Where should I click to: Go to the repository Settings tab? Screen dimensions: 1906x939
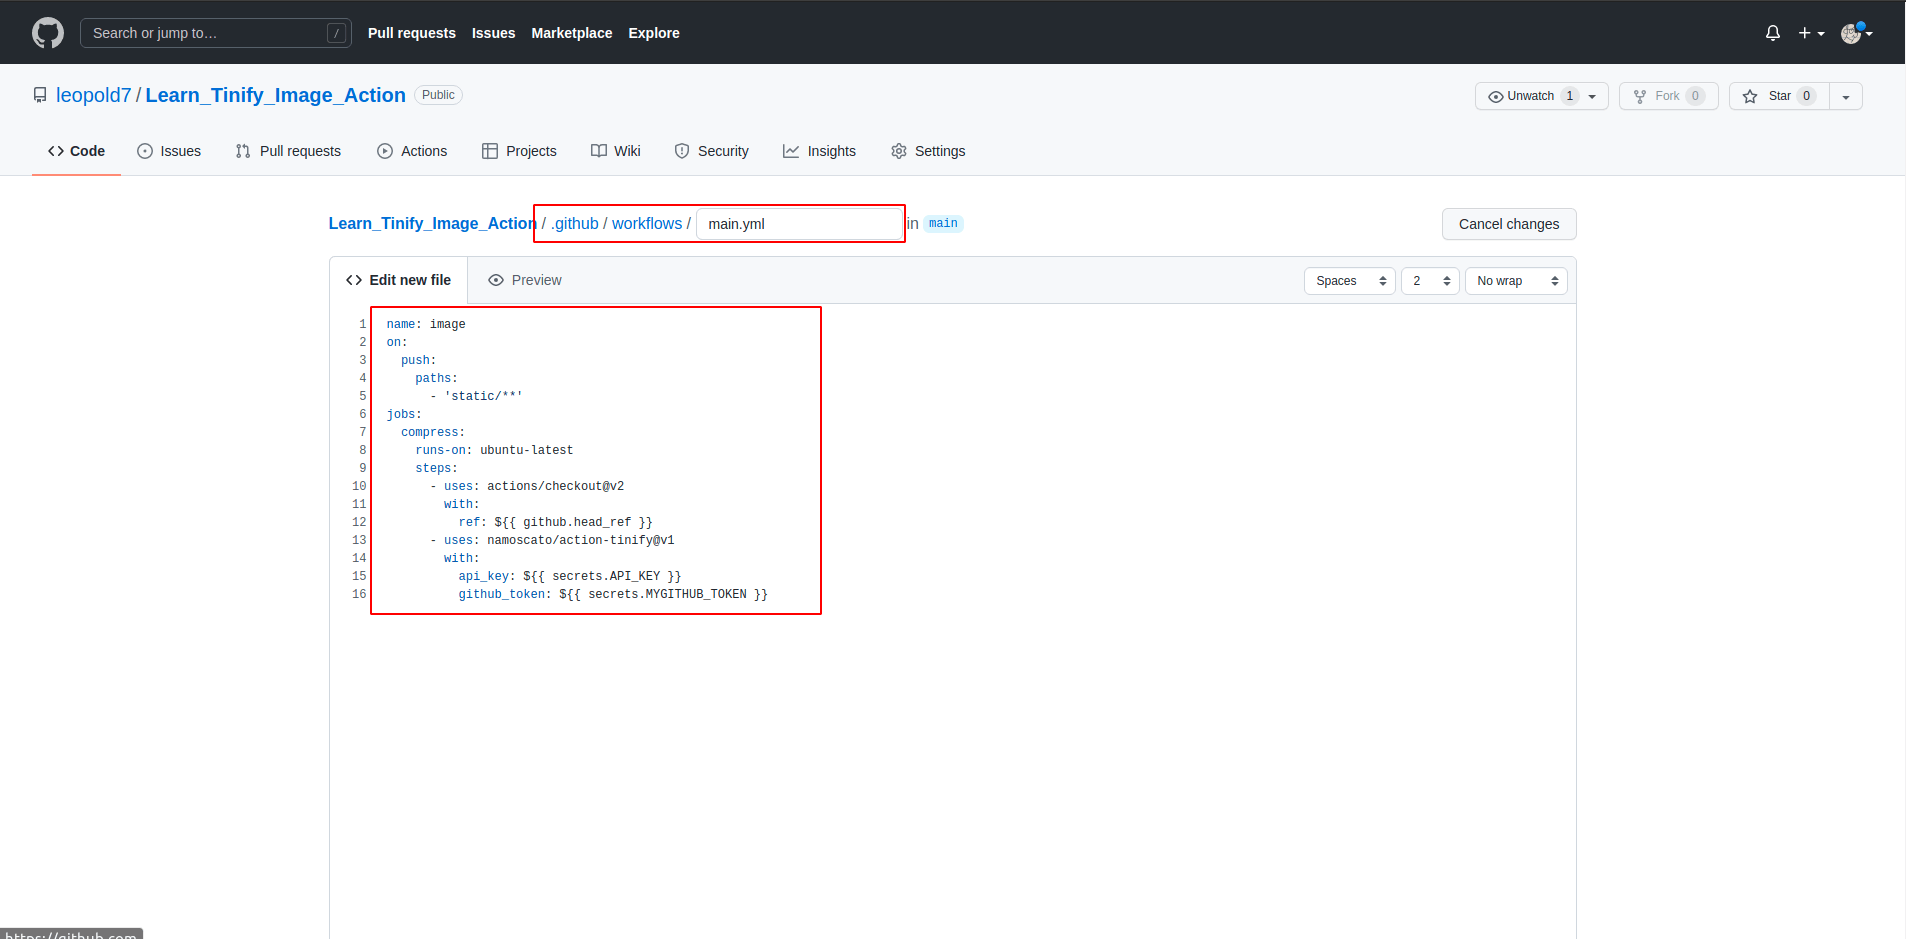tap(927, 151)
